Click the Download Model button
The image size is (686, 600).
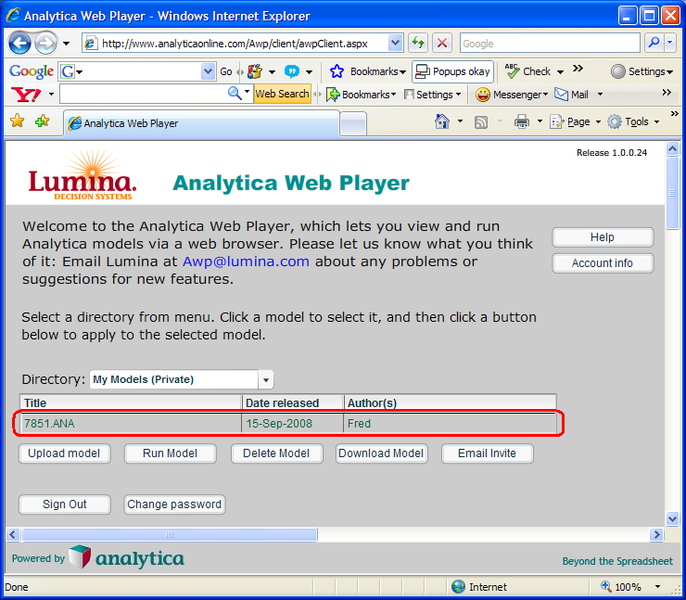coord(381,453)
